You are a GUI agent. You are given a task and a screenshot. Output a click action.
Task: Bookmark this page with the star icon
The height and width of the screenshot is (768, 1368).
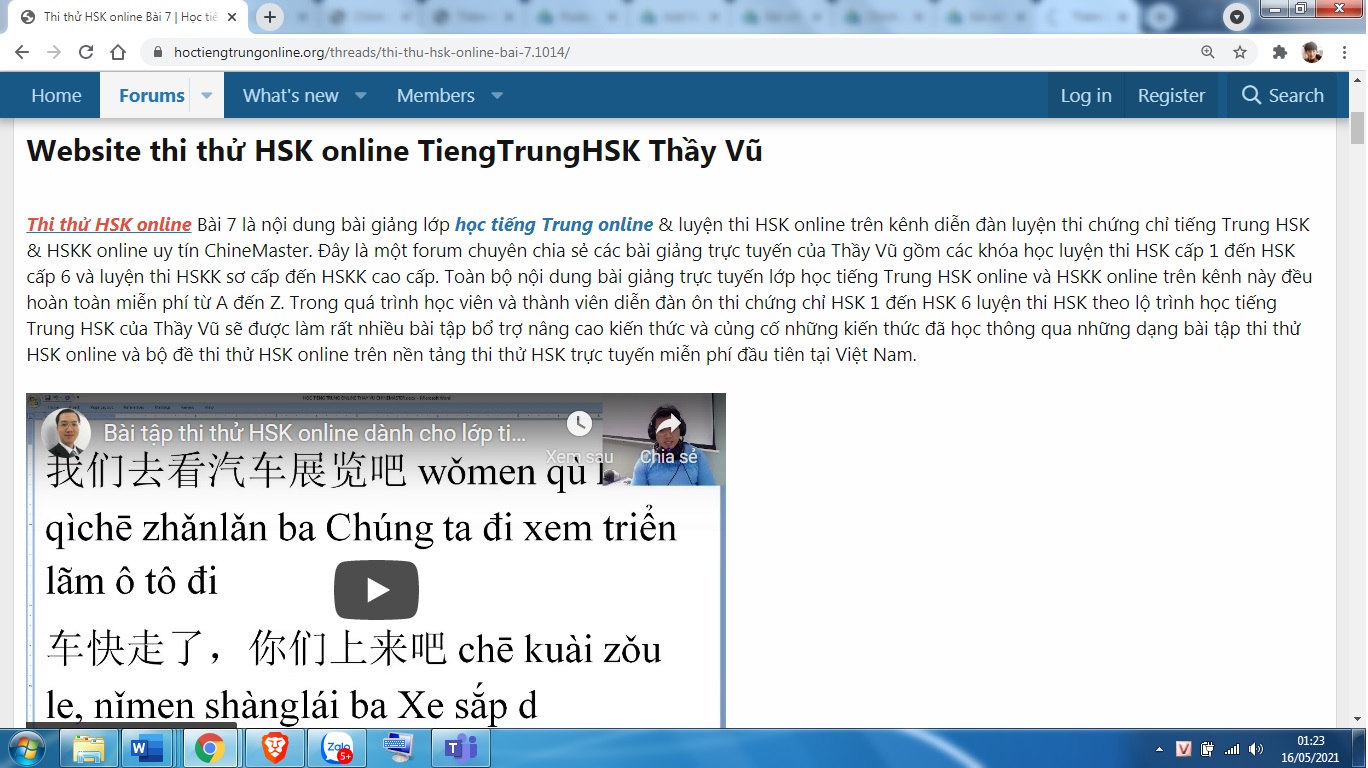(x=1240, y=52)
